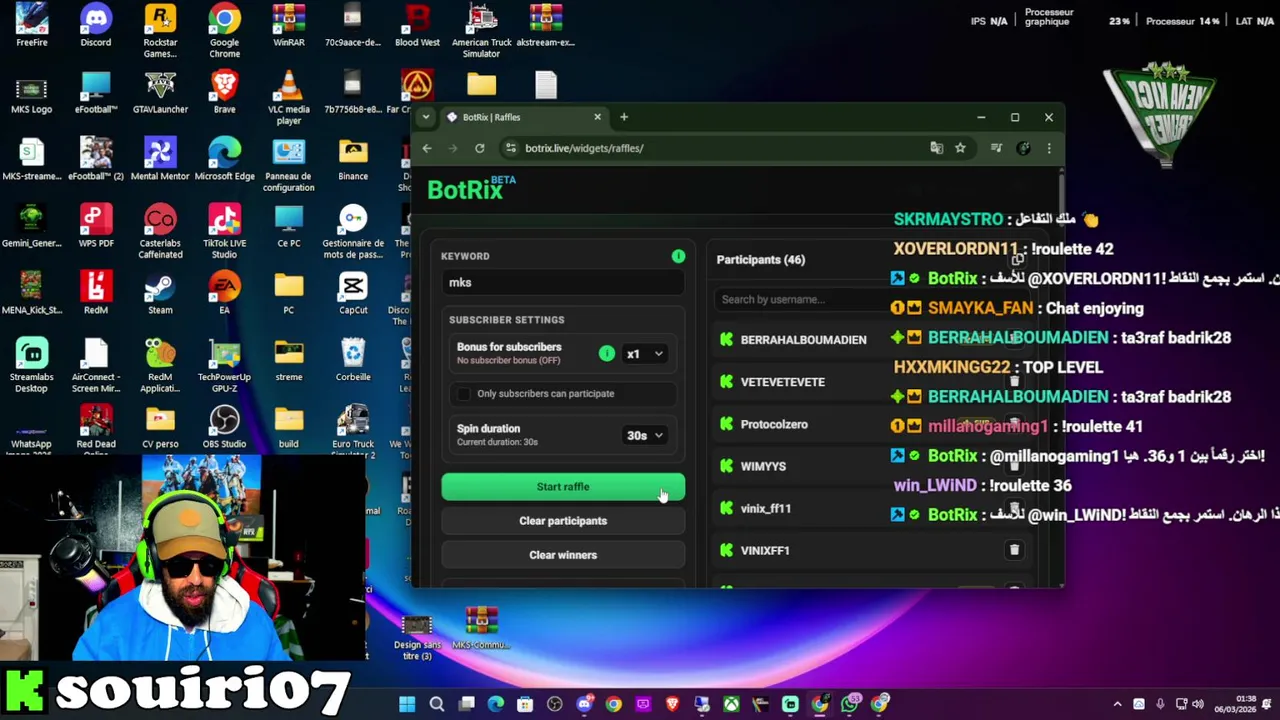Viewport: 1280px width, 720px height.
Task: Open a new Chrome tab
Action: (624, 117)
